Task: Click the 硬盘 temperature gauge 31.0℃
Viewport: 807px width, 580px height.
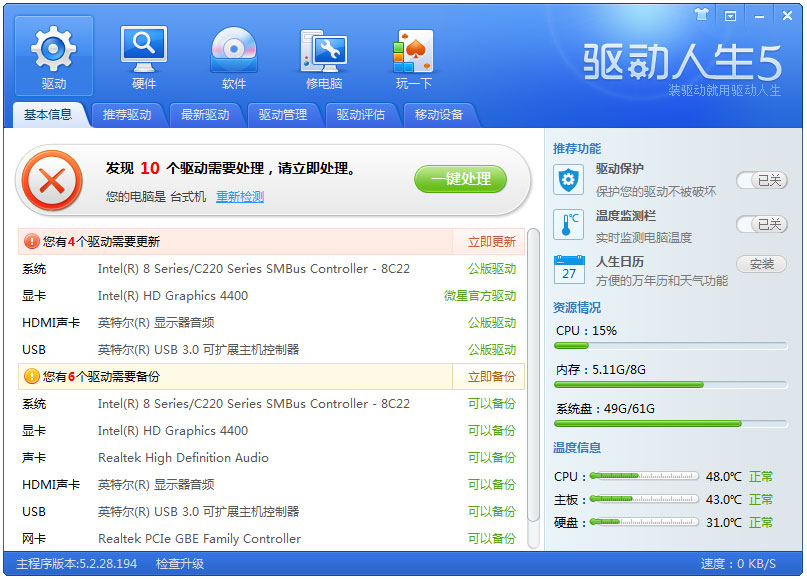Action: (x=644, y=522)
